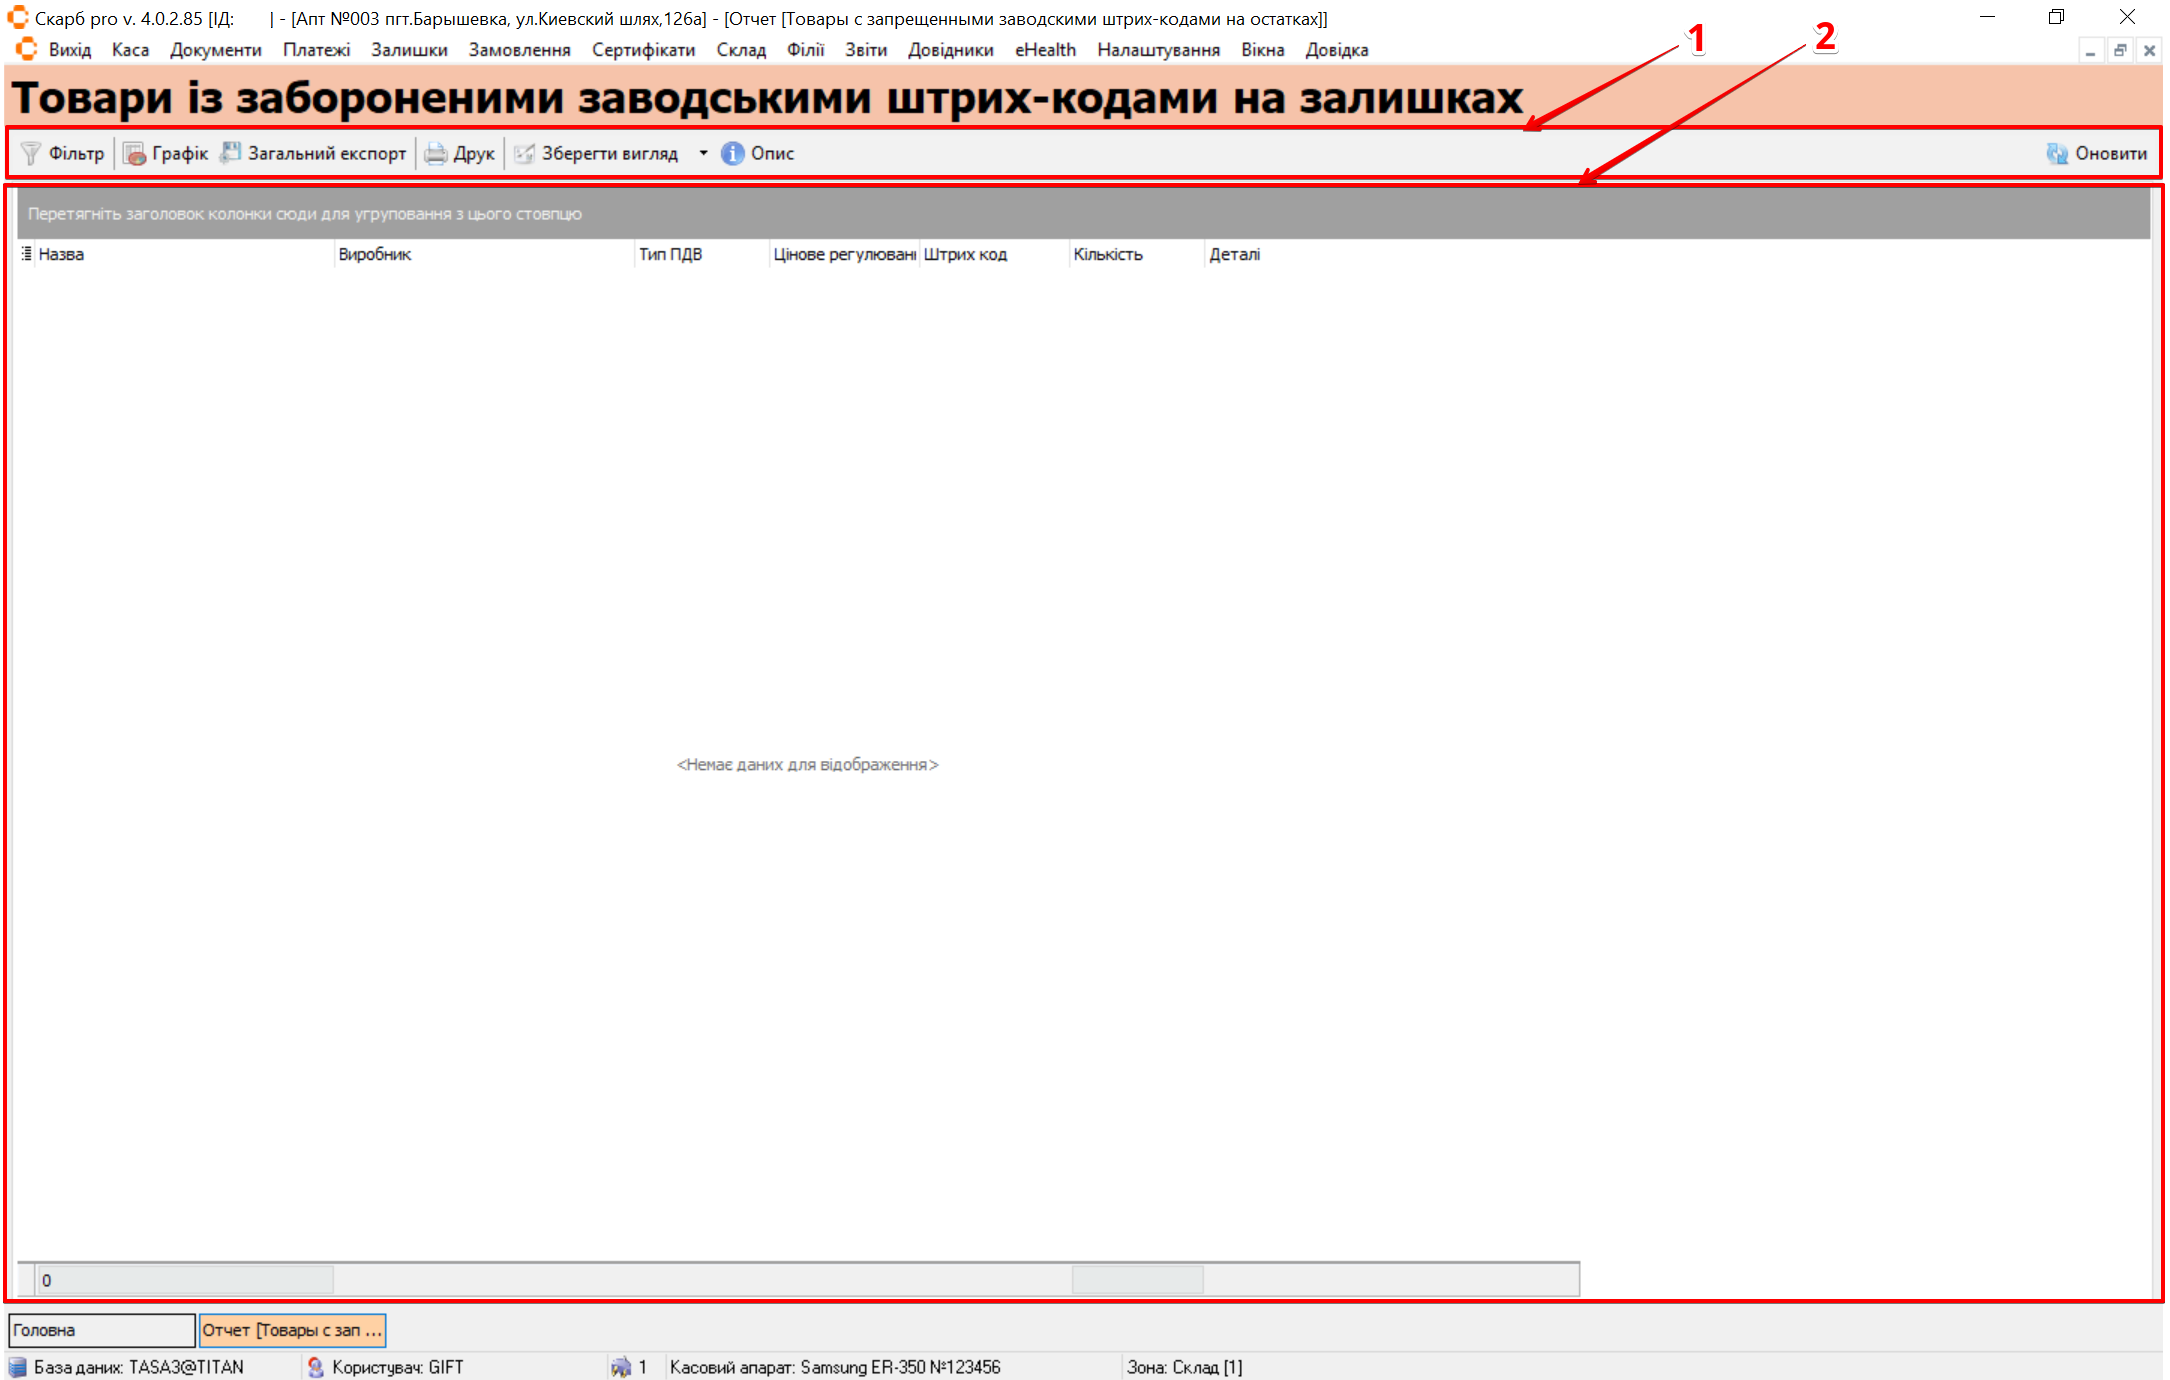Click the column chooser grid icon
This screenshot has height=1380, width=2170.
(x=27, y=254)
